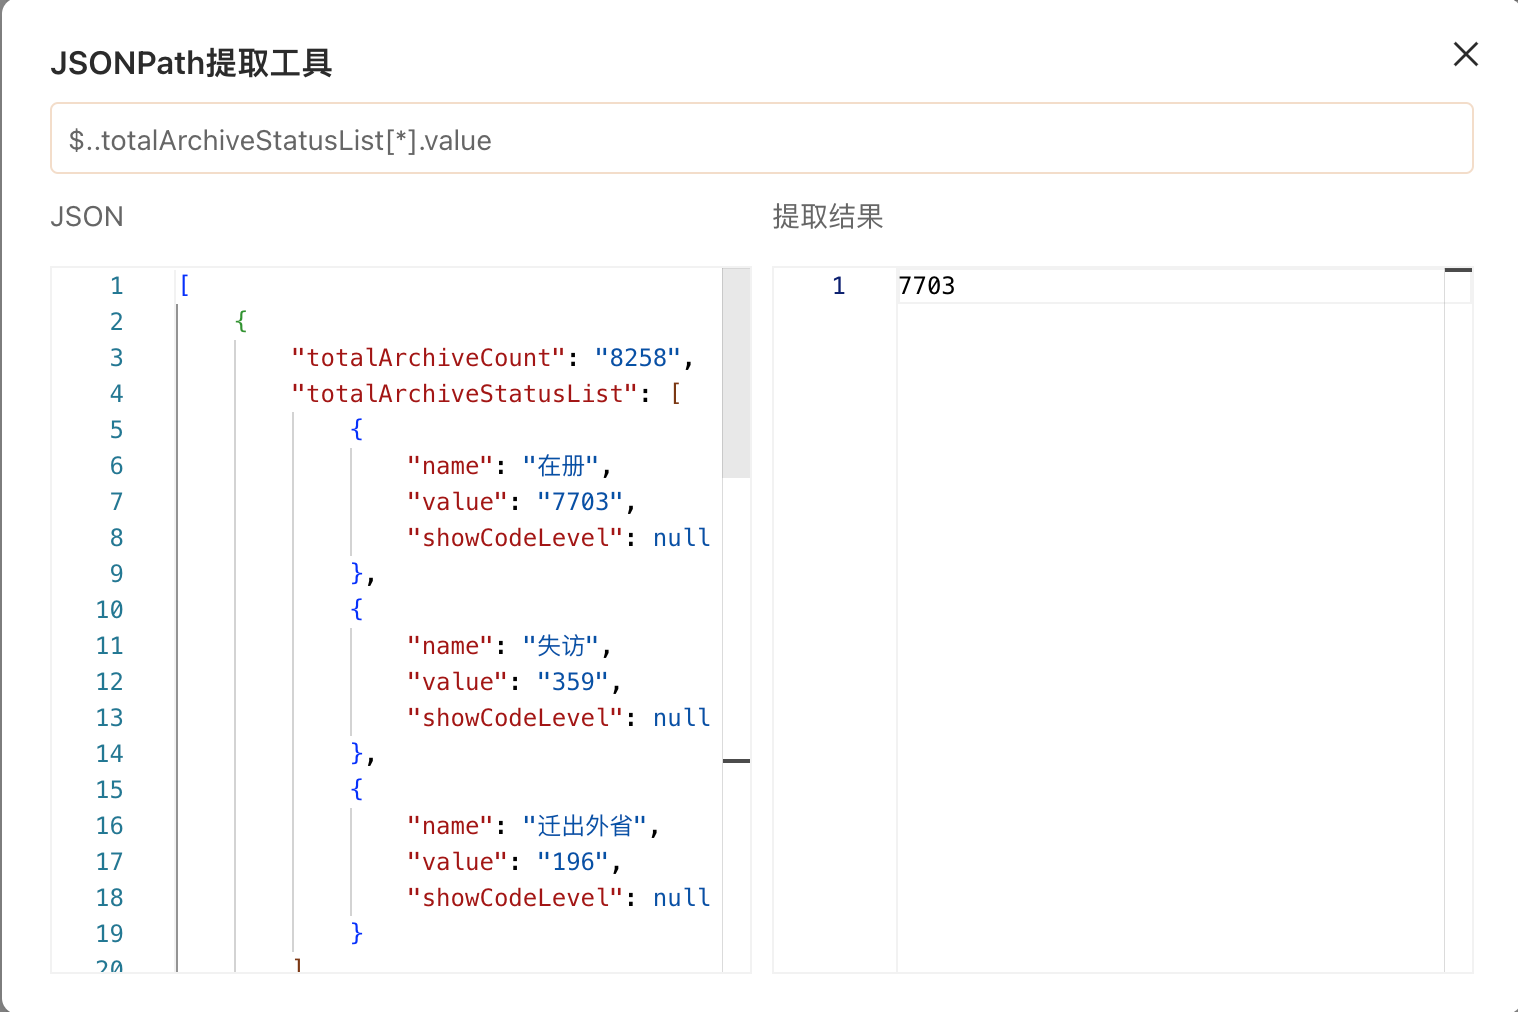Click the "7703" value on line 7

point(580,502)
